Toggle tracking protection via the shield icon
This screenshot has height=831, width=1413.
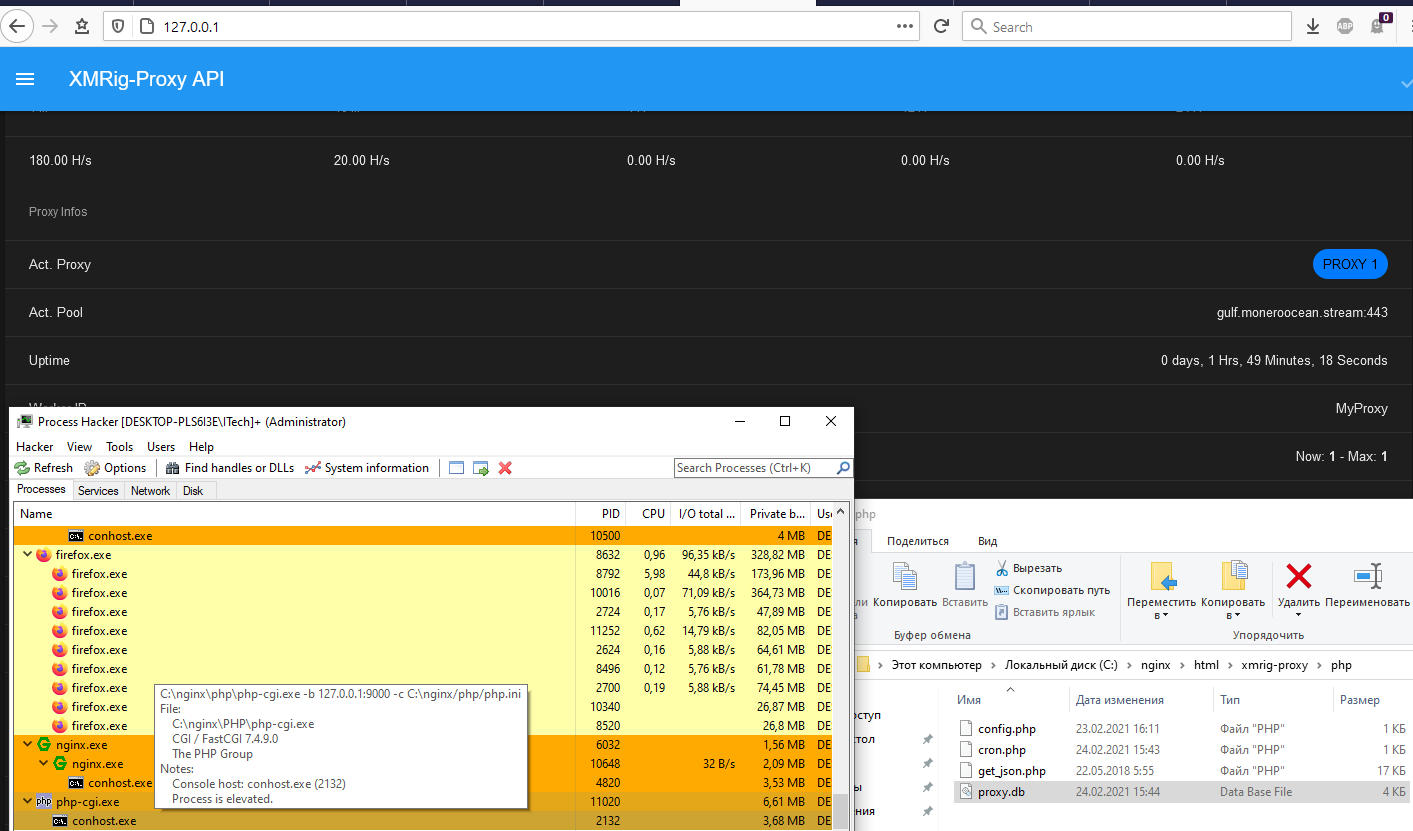118,26
